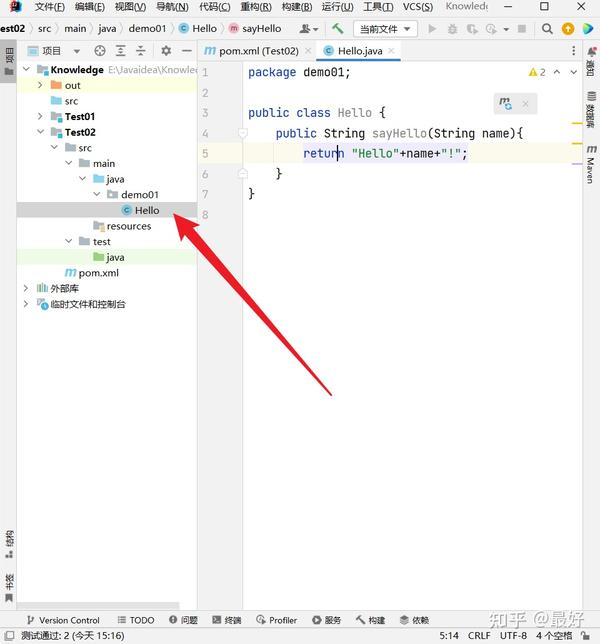Open the Structure side tool window
The height and width of the screenshot is (644, 600).
[9, 544]
